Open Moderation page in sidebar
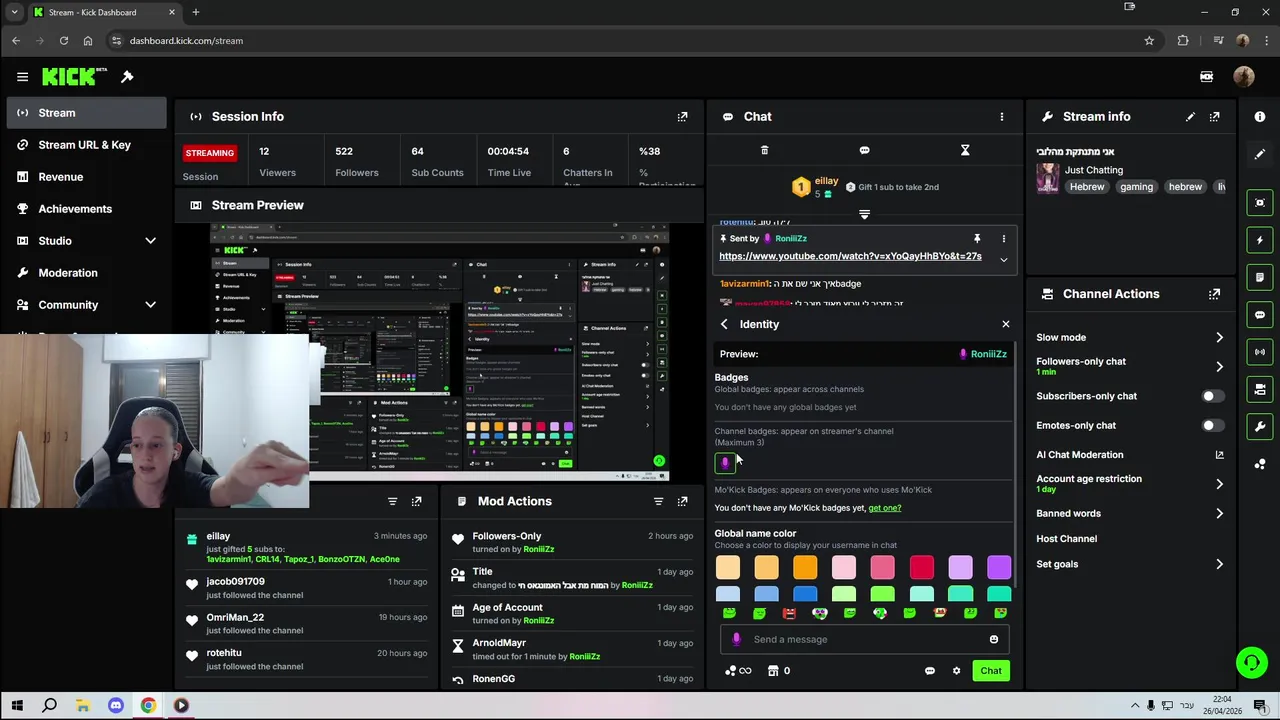Viewport: 1280px width, 720px height. click(x=86, y=273)
